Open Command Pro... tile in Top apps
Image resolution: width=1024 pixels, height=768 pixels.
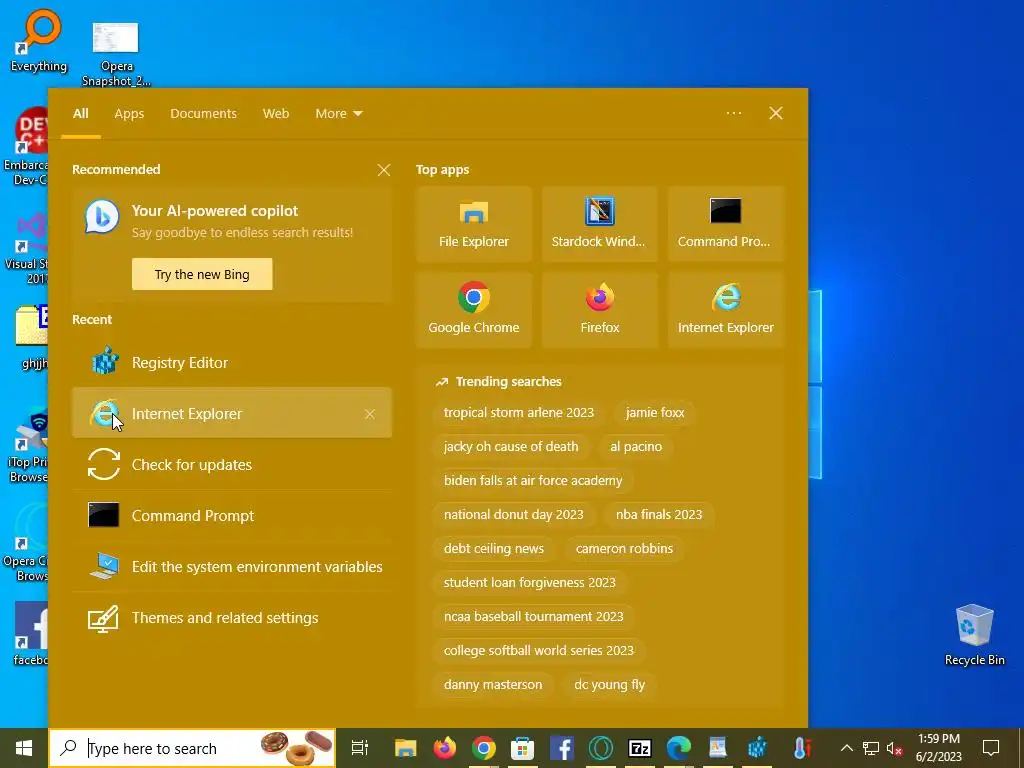click(725, 224)
